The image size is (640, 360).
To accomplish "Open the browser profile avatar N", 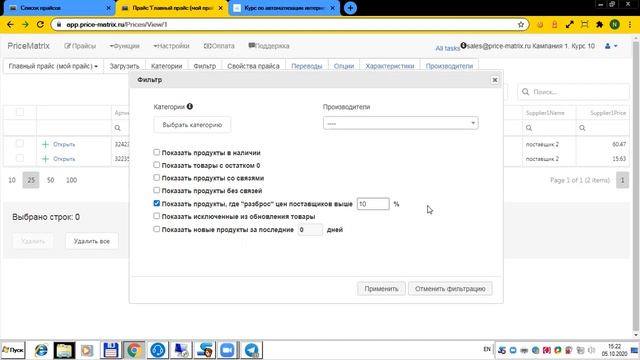I will (614, 24).
